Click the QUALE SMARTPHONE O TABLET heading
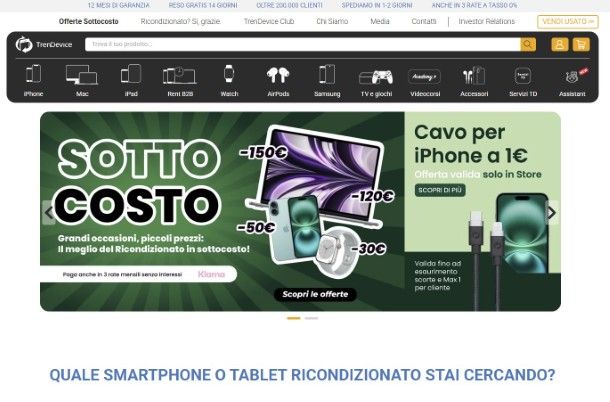Screen dimensions: 610x402 click(302, 375)
